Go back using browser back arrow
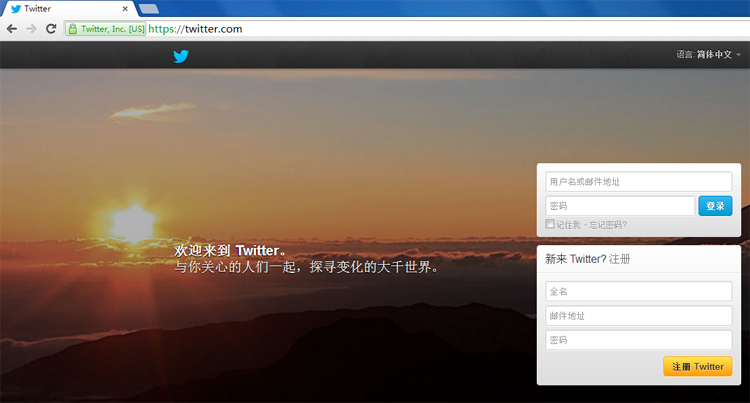 coord(11,29)
